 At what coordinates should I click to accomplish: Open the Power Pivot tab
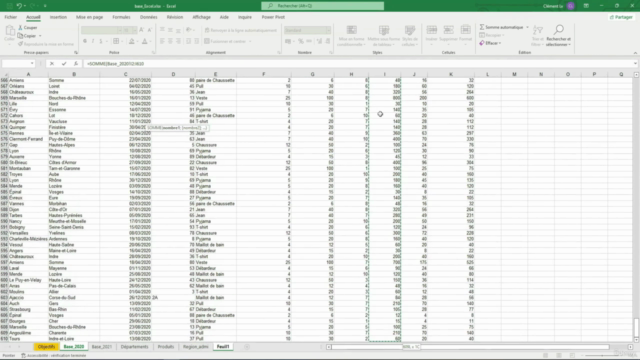point(273,17)
